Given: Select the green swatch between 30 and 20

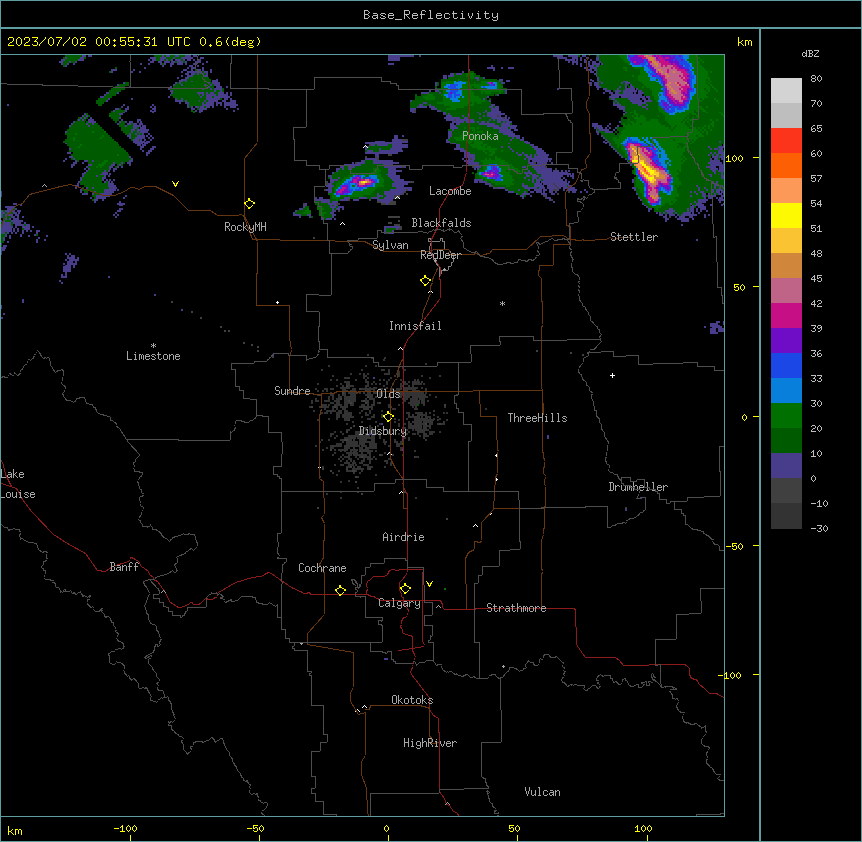Looking at the screenshot, I should click(x=786, y=416).
